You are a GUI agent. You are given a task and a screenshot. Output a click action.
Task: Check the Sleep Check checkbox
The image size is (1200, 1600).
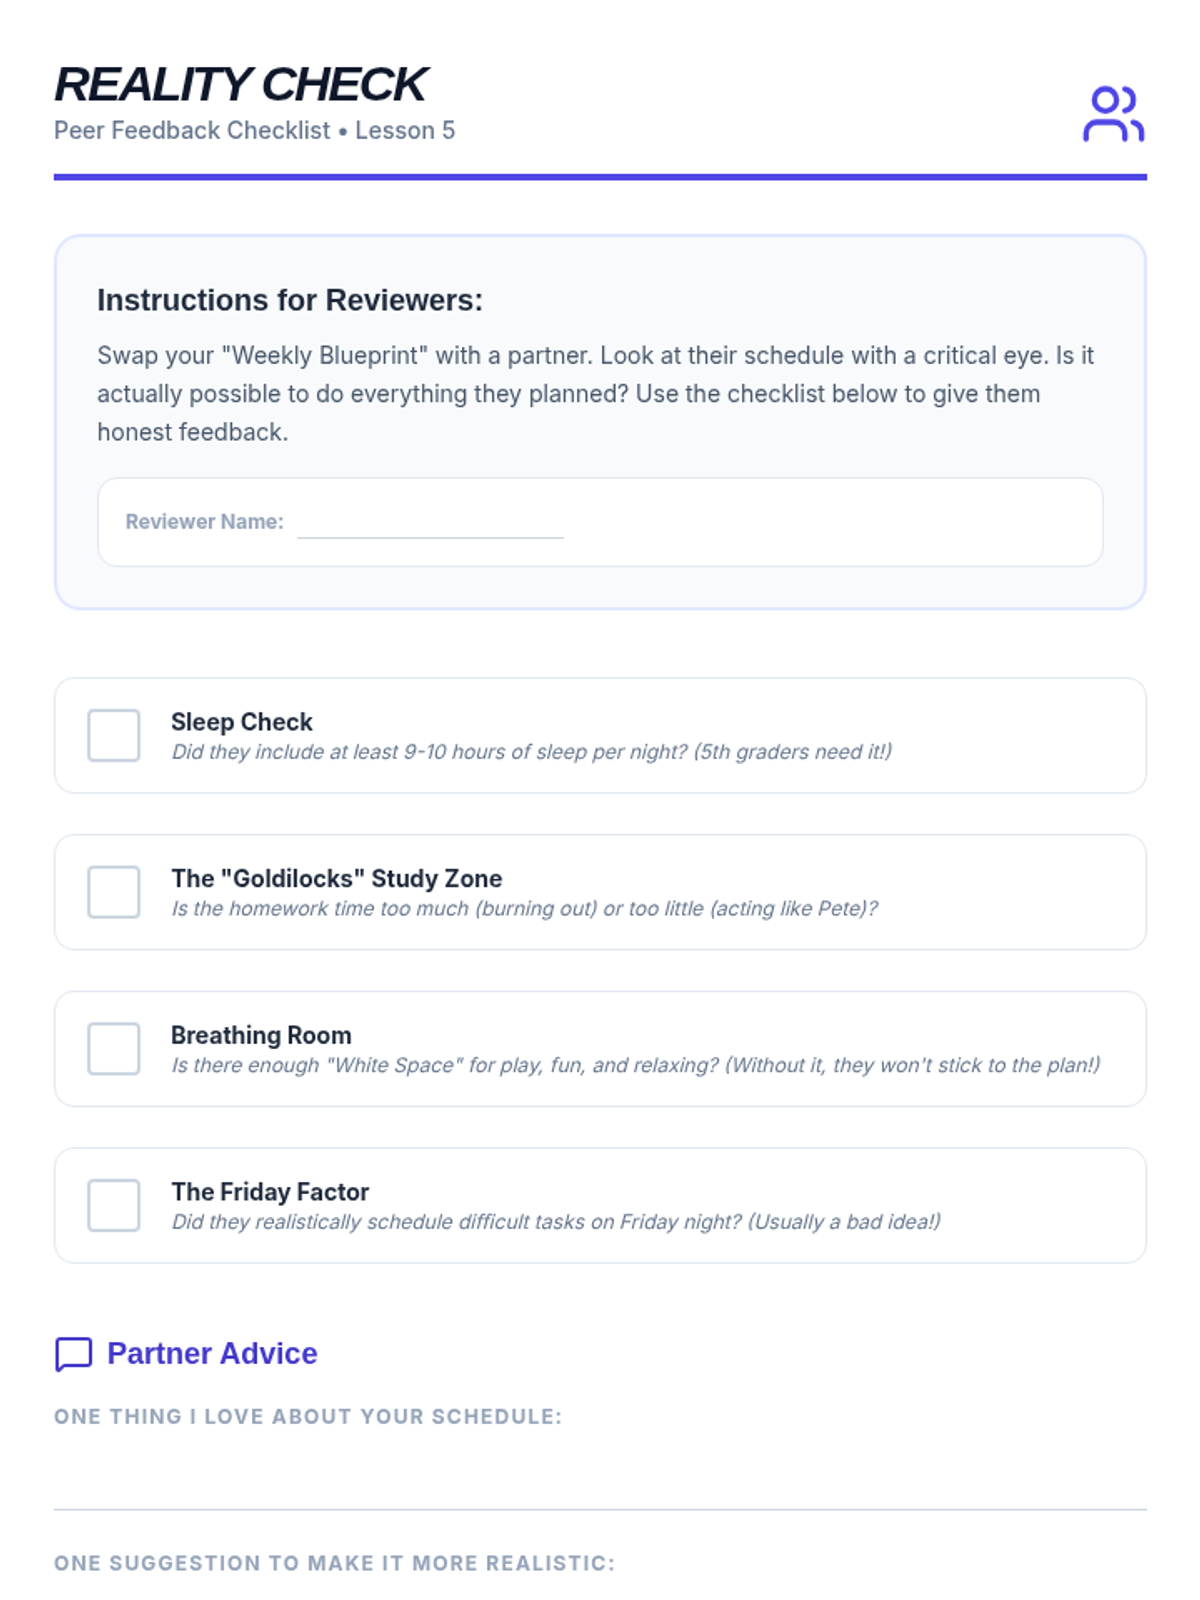pyautogui.click(x=114, y=736)
